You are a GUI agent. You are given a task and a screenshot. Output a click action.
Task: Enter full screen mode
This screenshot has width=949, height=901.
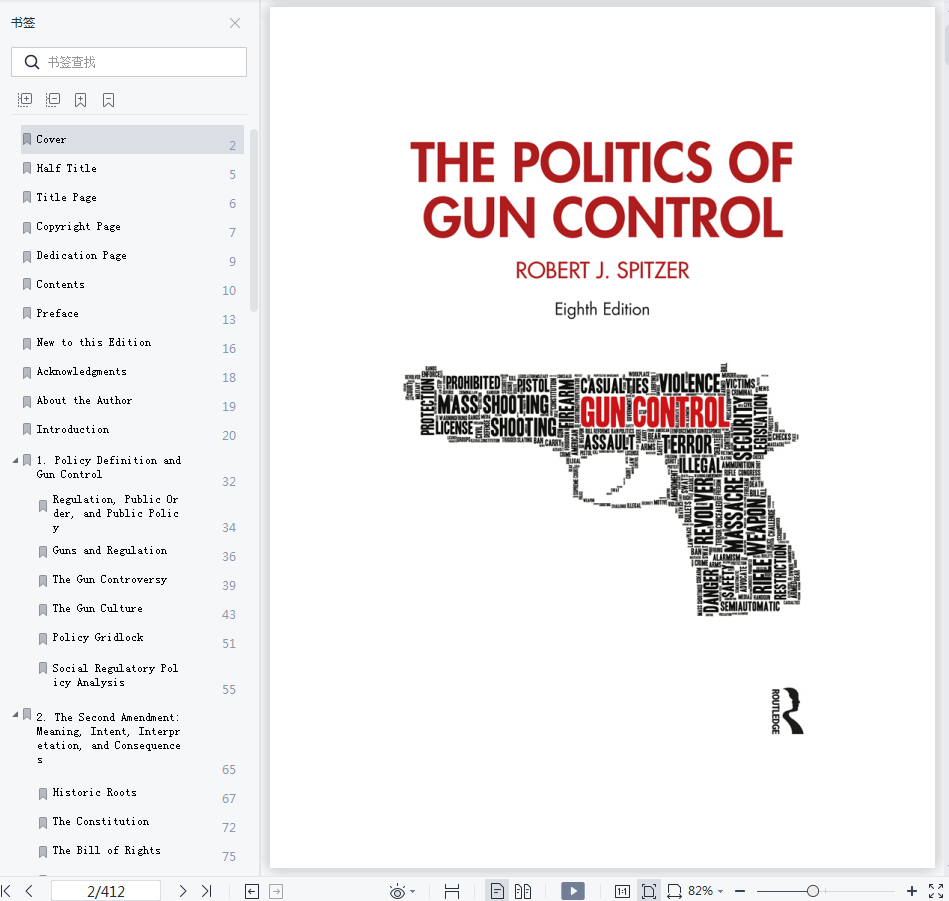tap(936, 891)
